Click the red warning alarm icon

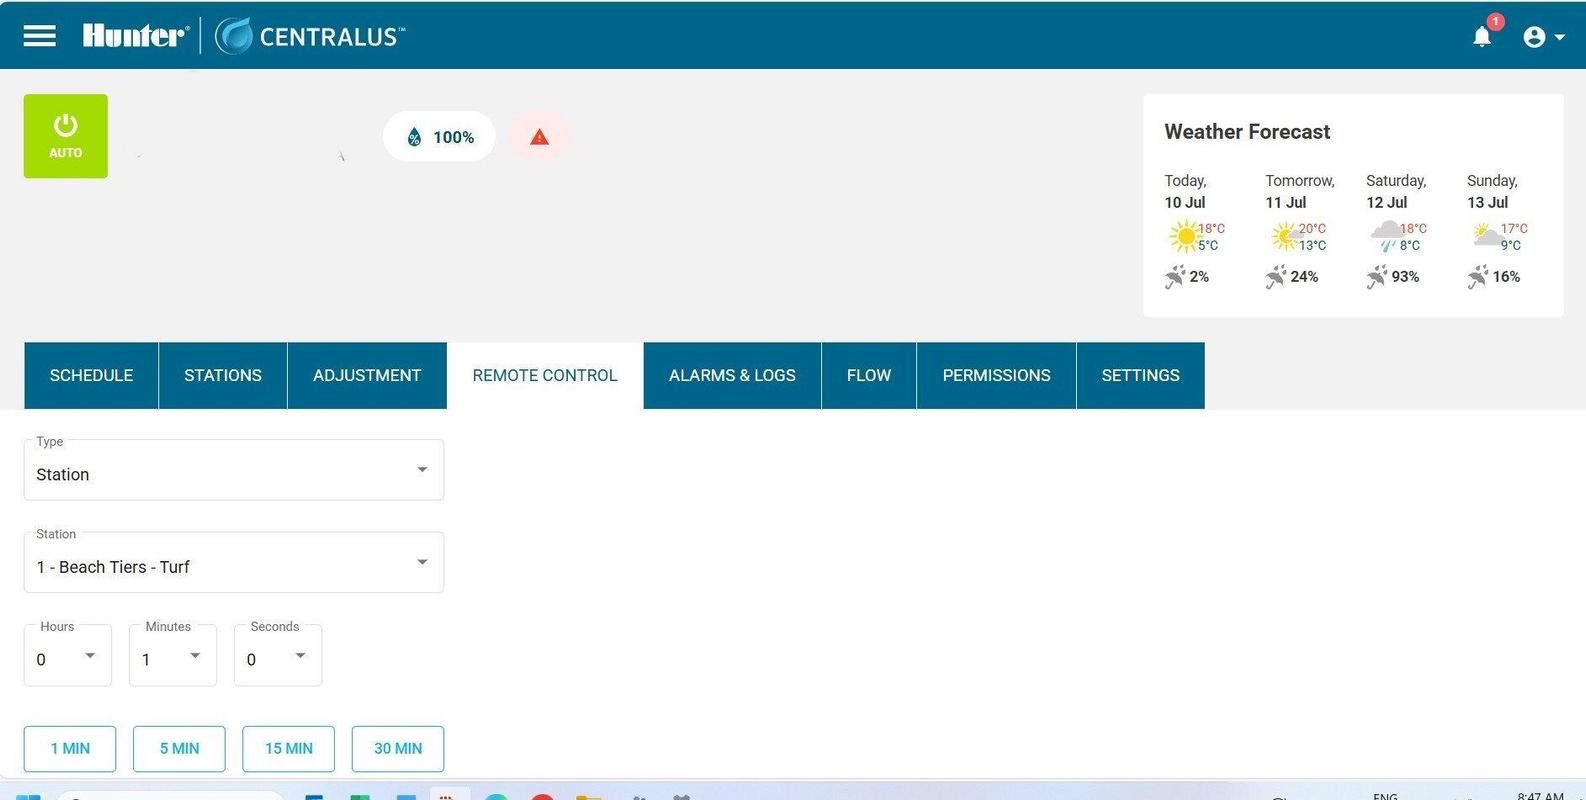pos(539,137)
